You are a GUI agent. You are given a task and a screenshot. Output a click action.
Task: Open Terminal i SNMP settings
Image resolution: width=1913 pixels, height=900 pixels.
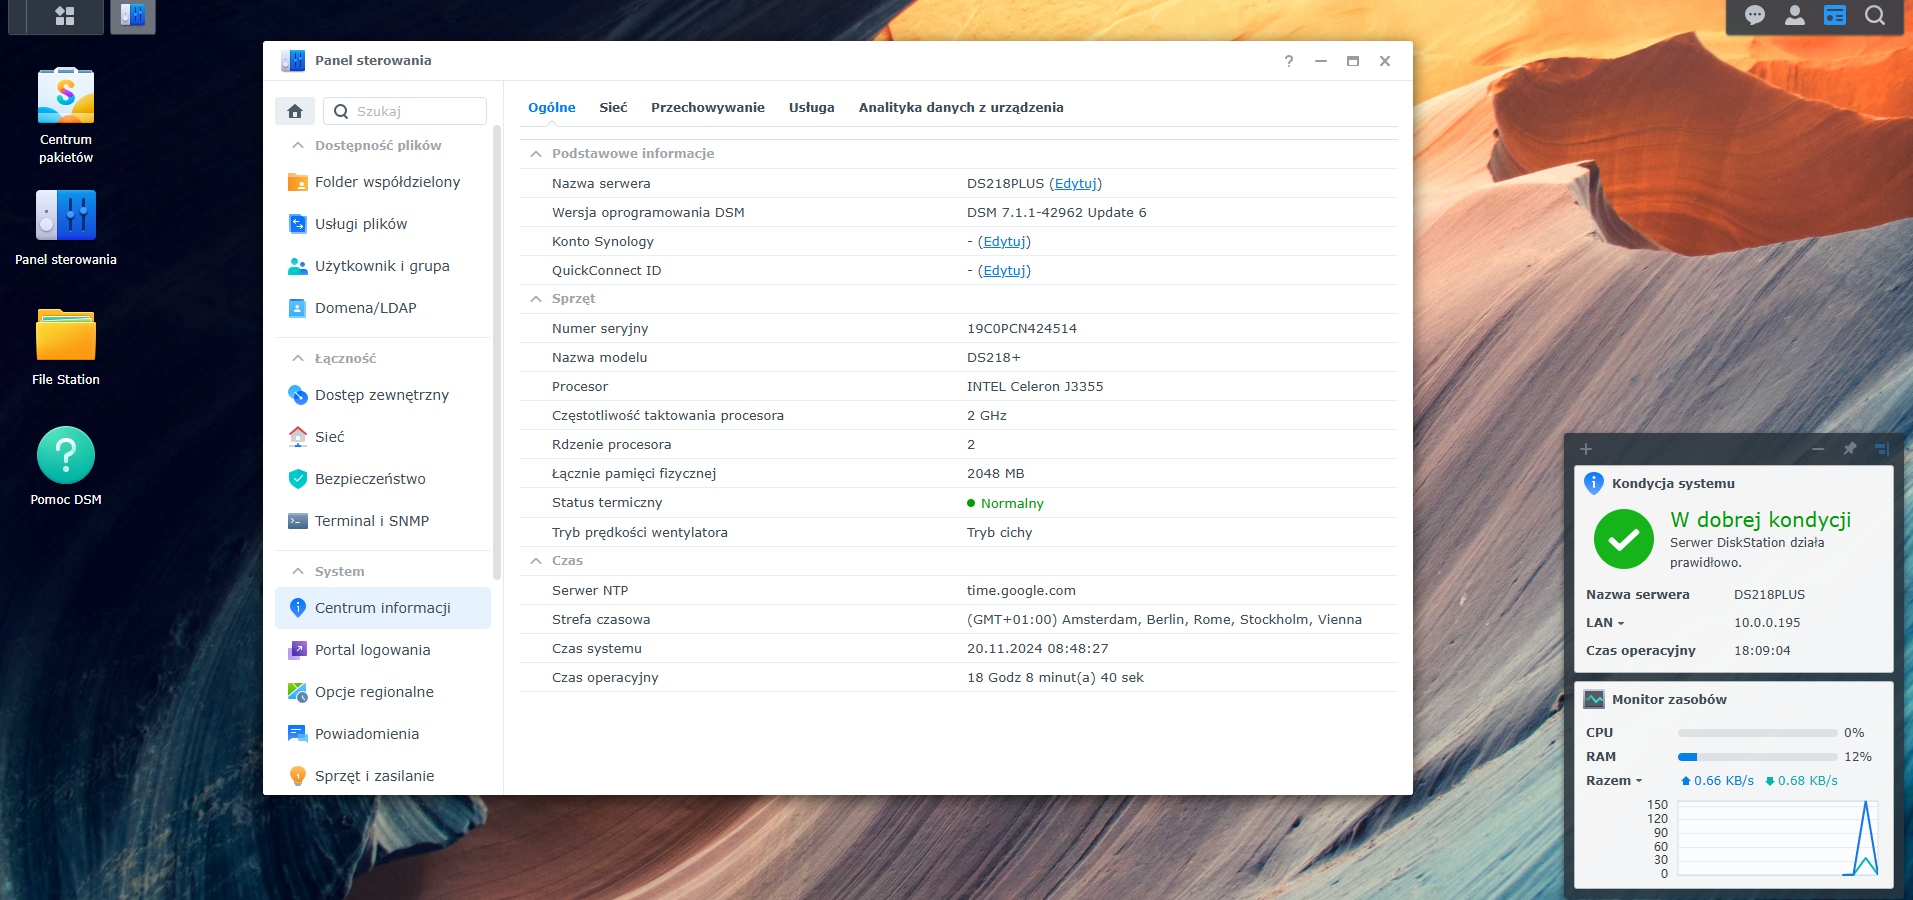[383, 521]
